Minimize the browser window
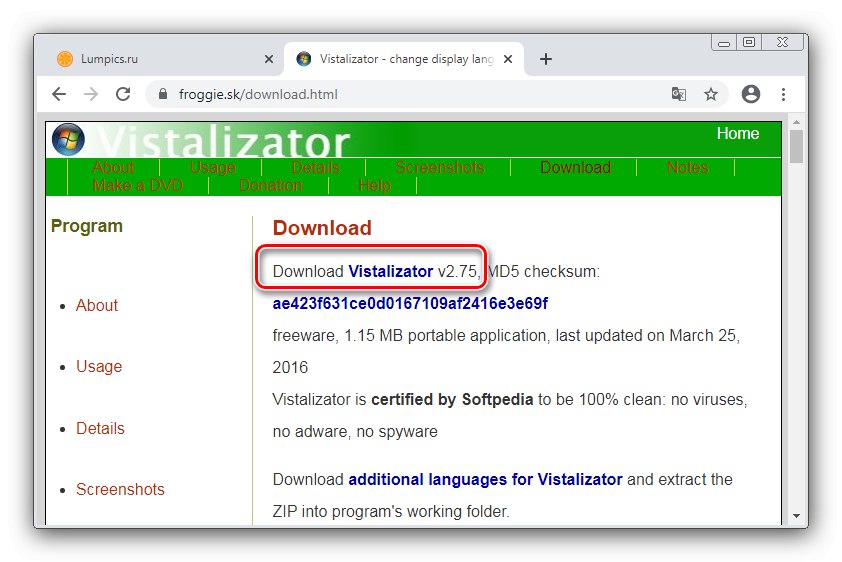This screenshot has width=842, height=562. pos(724,43)
